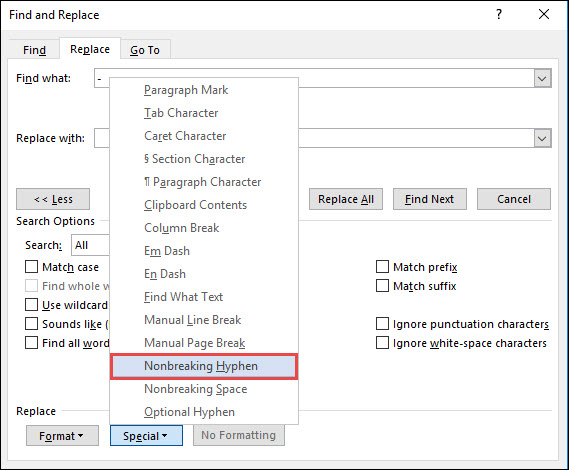Click the Find Next button
The height and width of the screenshot is (470, 569).
point(430,199)
